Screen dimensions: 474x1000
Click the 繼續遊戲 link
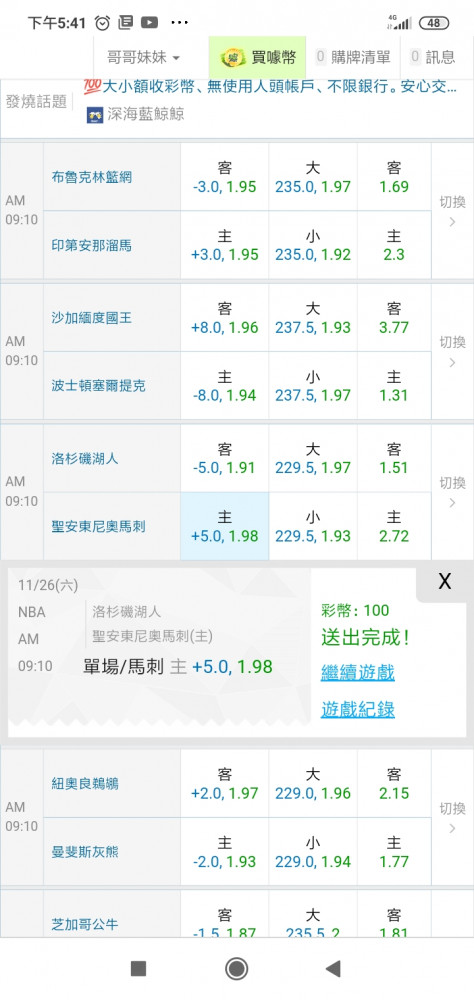pos(357,672)
